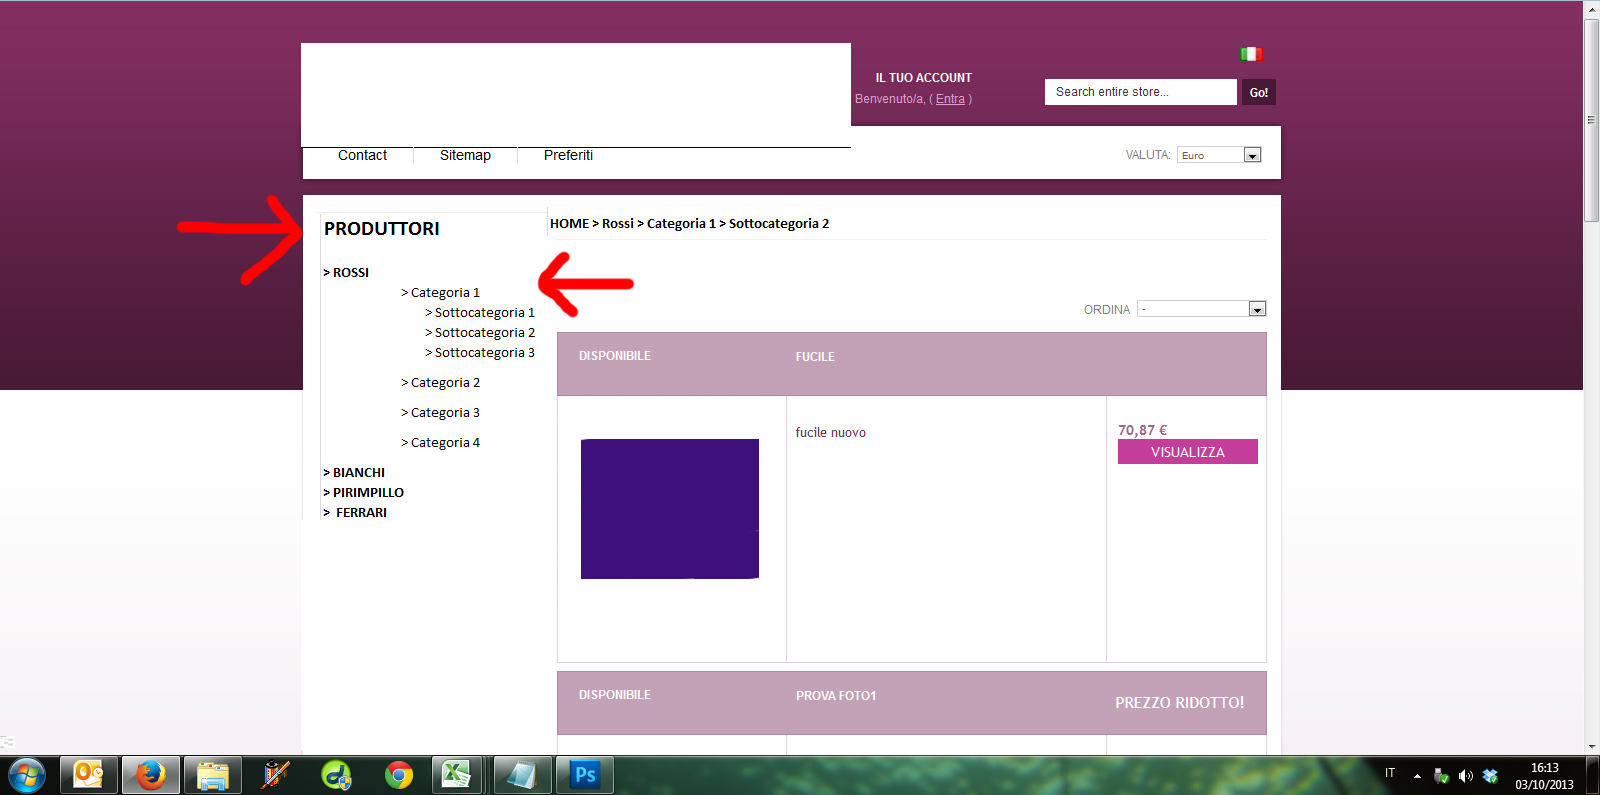Click the scrollbar down arrow
The height and width of the screenshot is (795, 1600).
(x=1591, y=746)
